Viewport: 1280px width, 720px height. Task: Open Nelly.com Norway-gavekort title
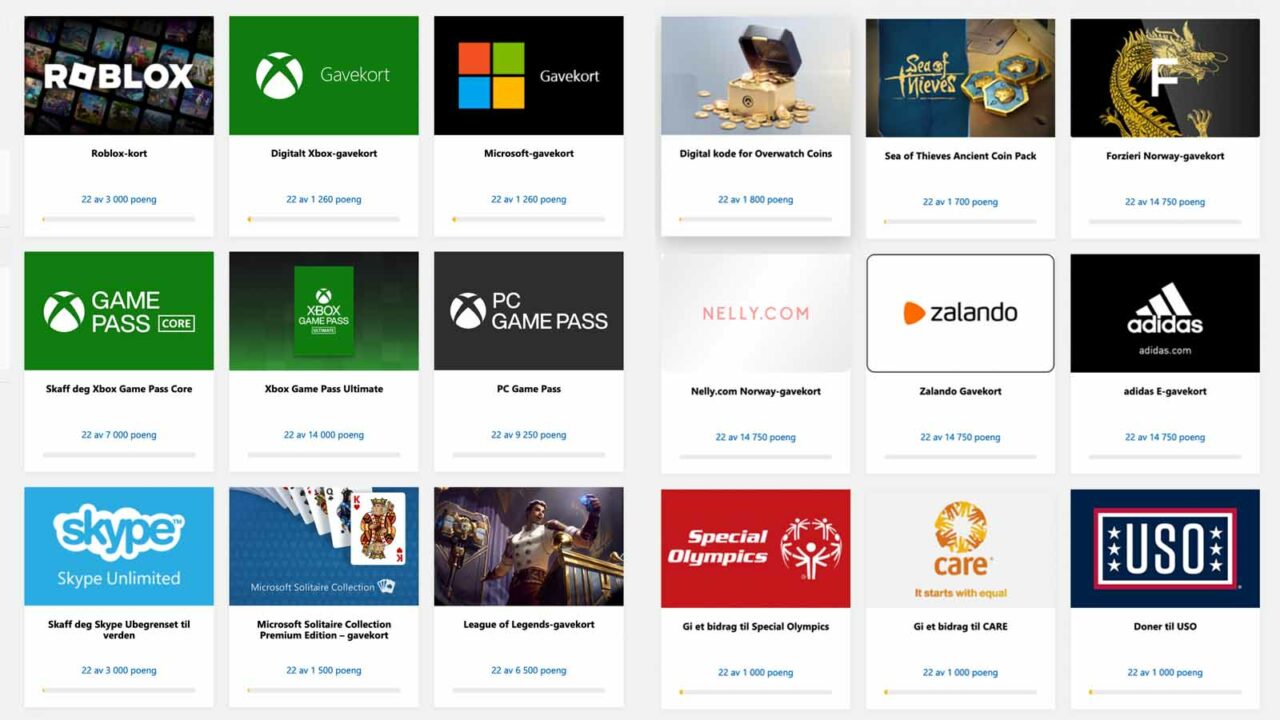(x=756, y=391)
